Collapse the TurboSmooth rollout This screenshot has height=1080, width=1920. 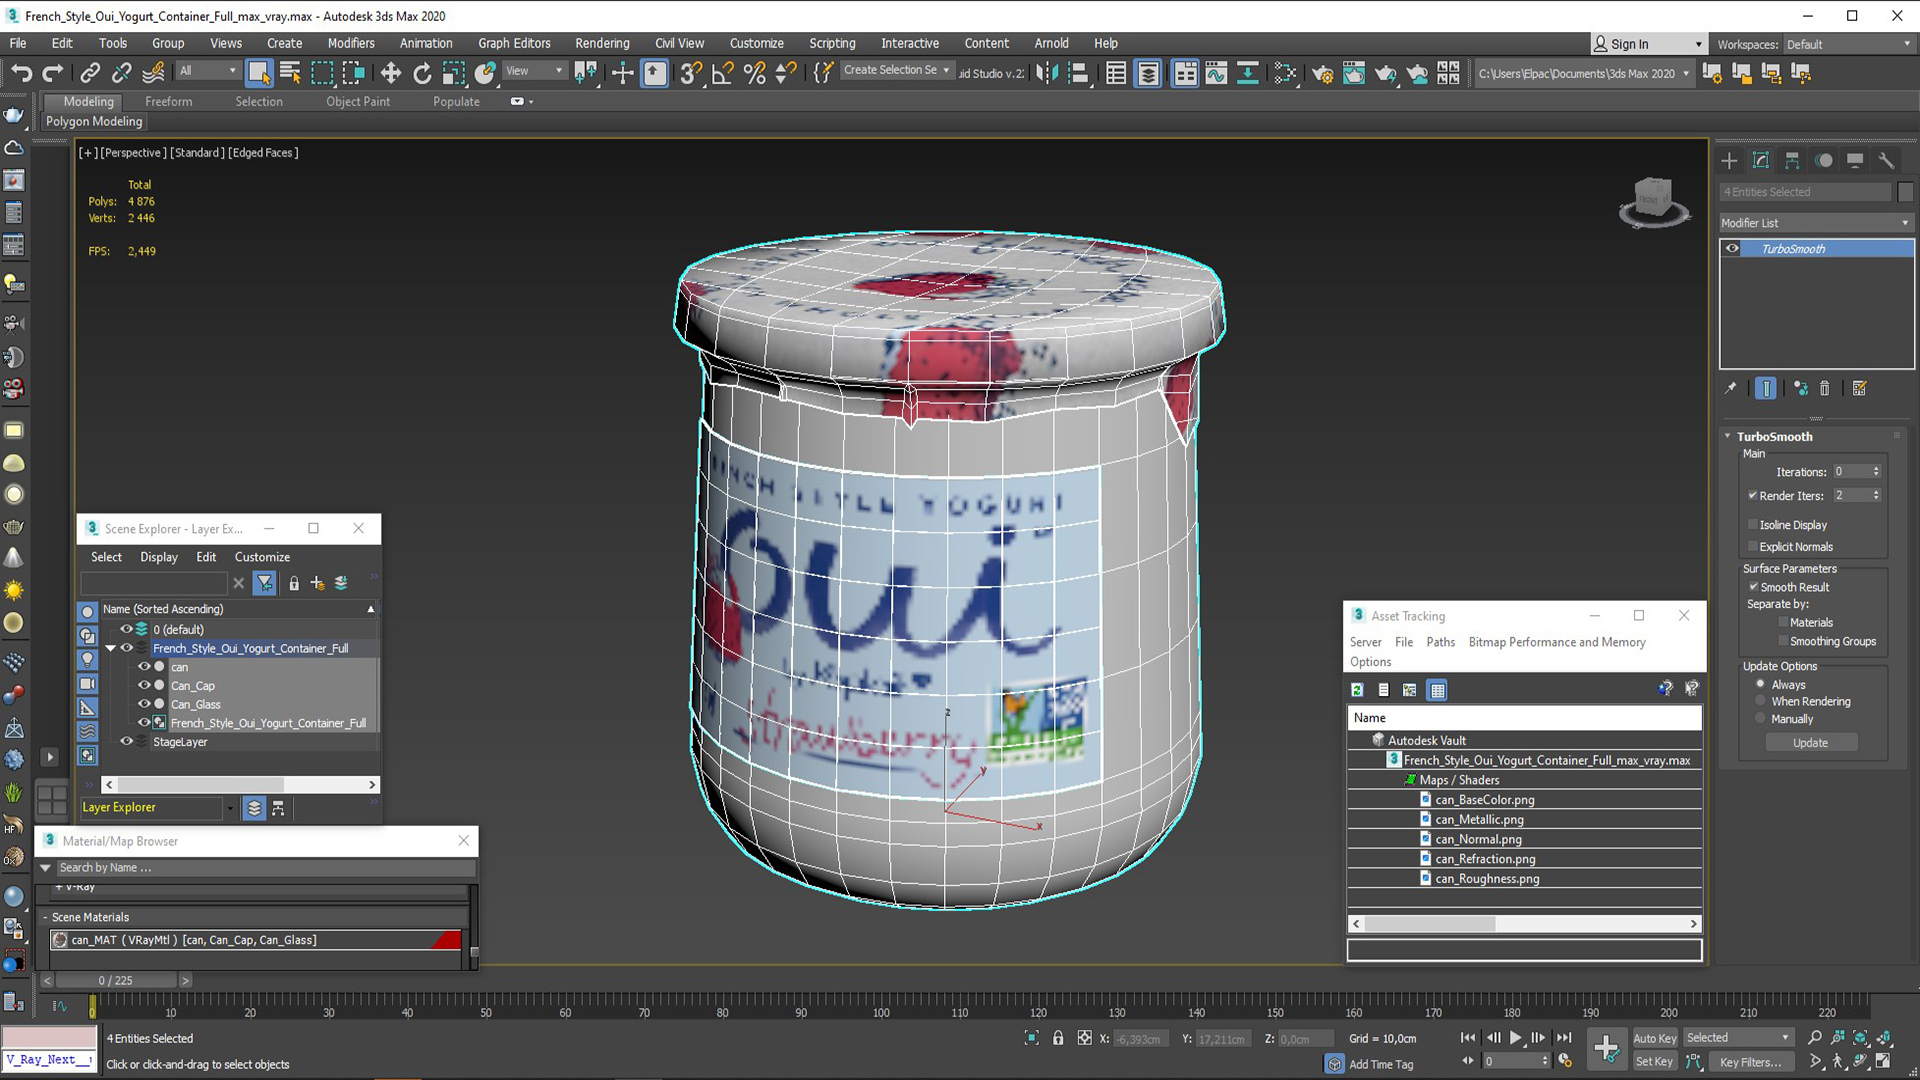[x=1727, y=436]
